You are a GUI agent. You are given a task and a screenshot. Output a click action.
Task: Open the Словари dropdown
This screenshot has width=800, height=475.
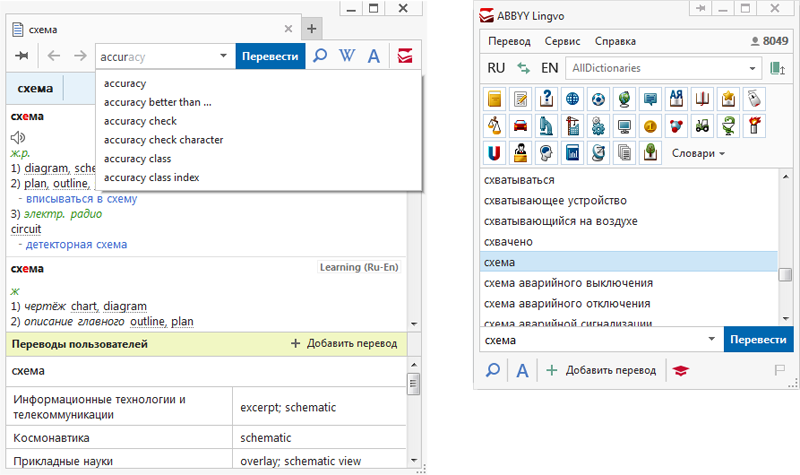698,154
